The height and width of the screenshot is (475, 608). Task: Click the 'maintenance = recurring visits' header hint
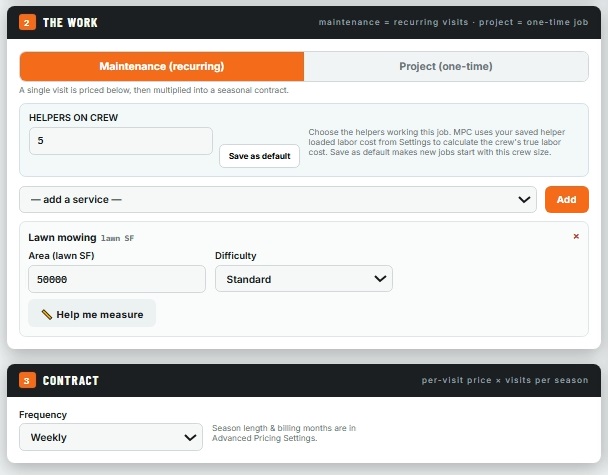point(453,22)
